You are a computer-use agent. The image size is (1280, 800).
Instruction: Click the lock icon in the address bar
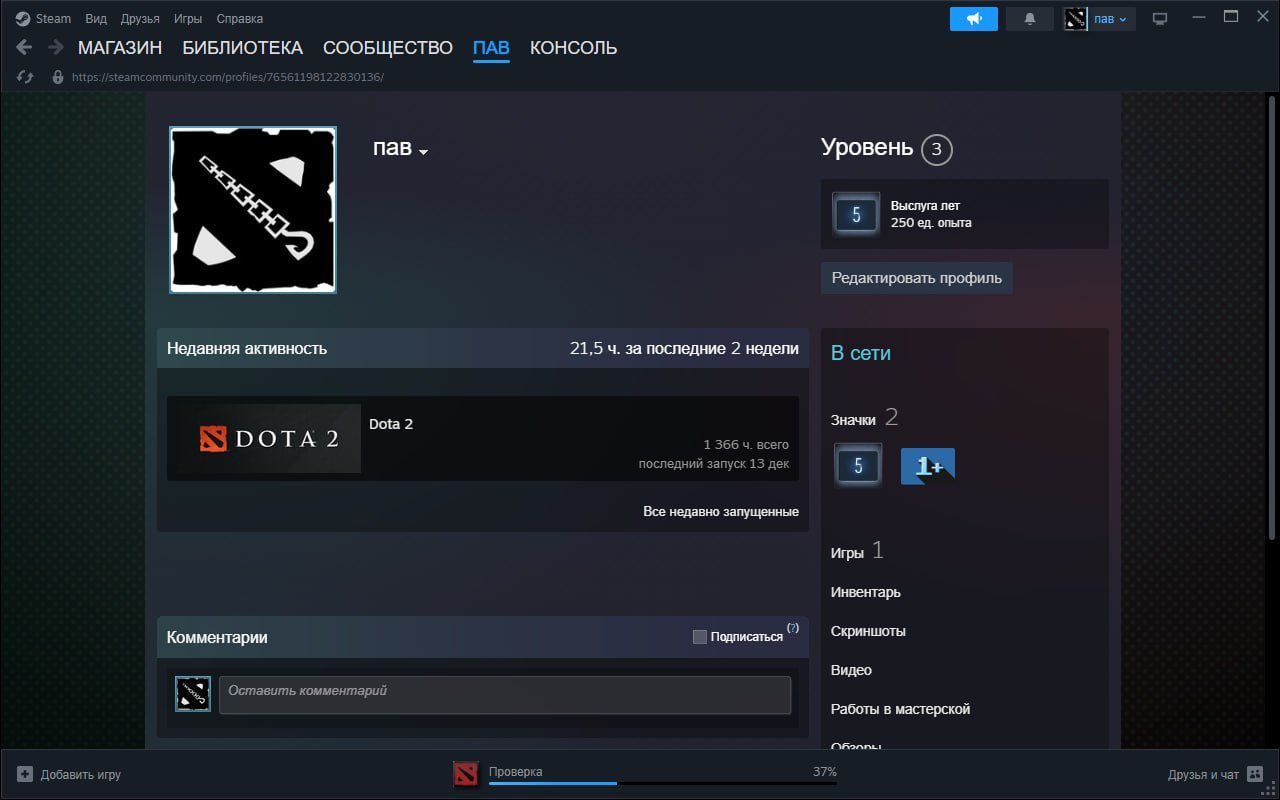tap(57, 76)
